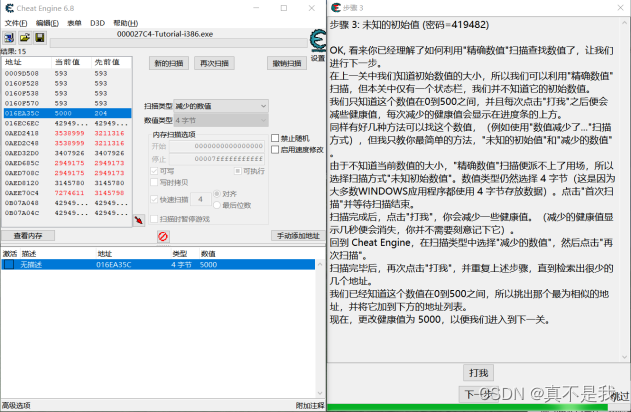631x412 pixels.
Task: Open the 文件(F) menu
Action: click(16, 23)
